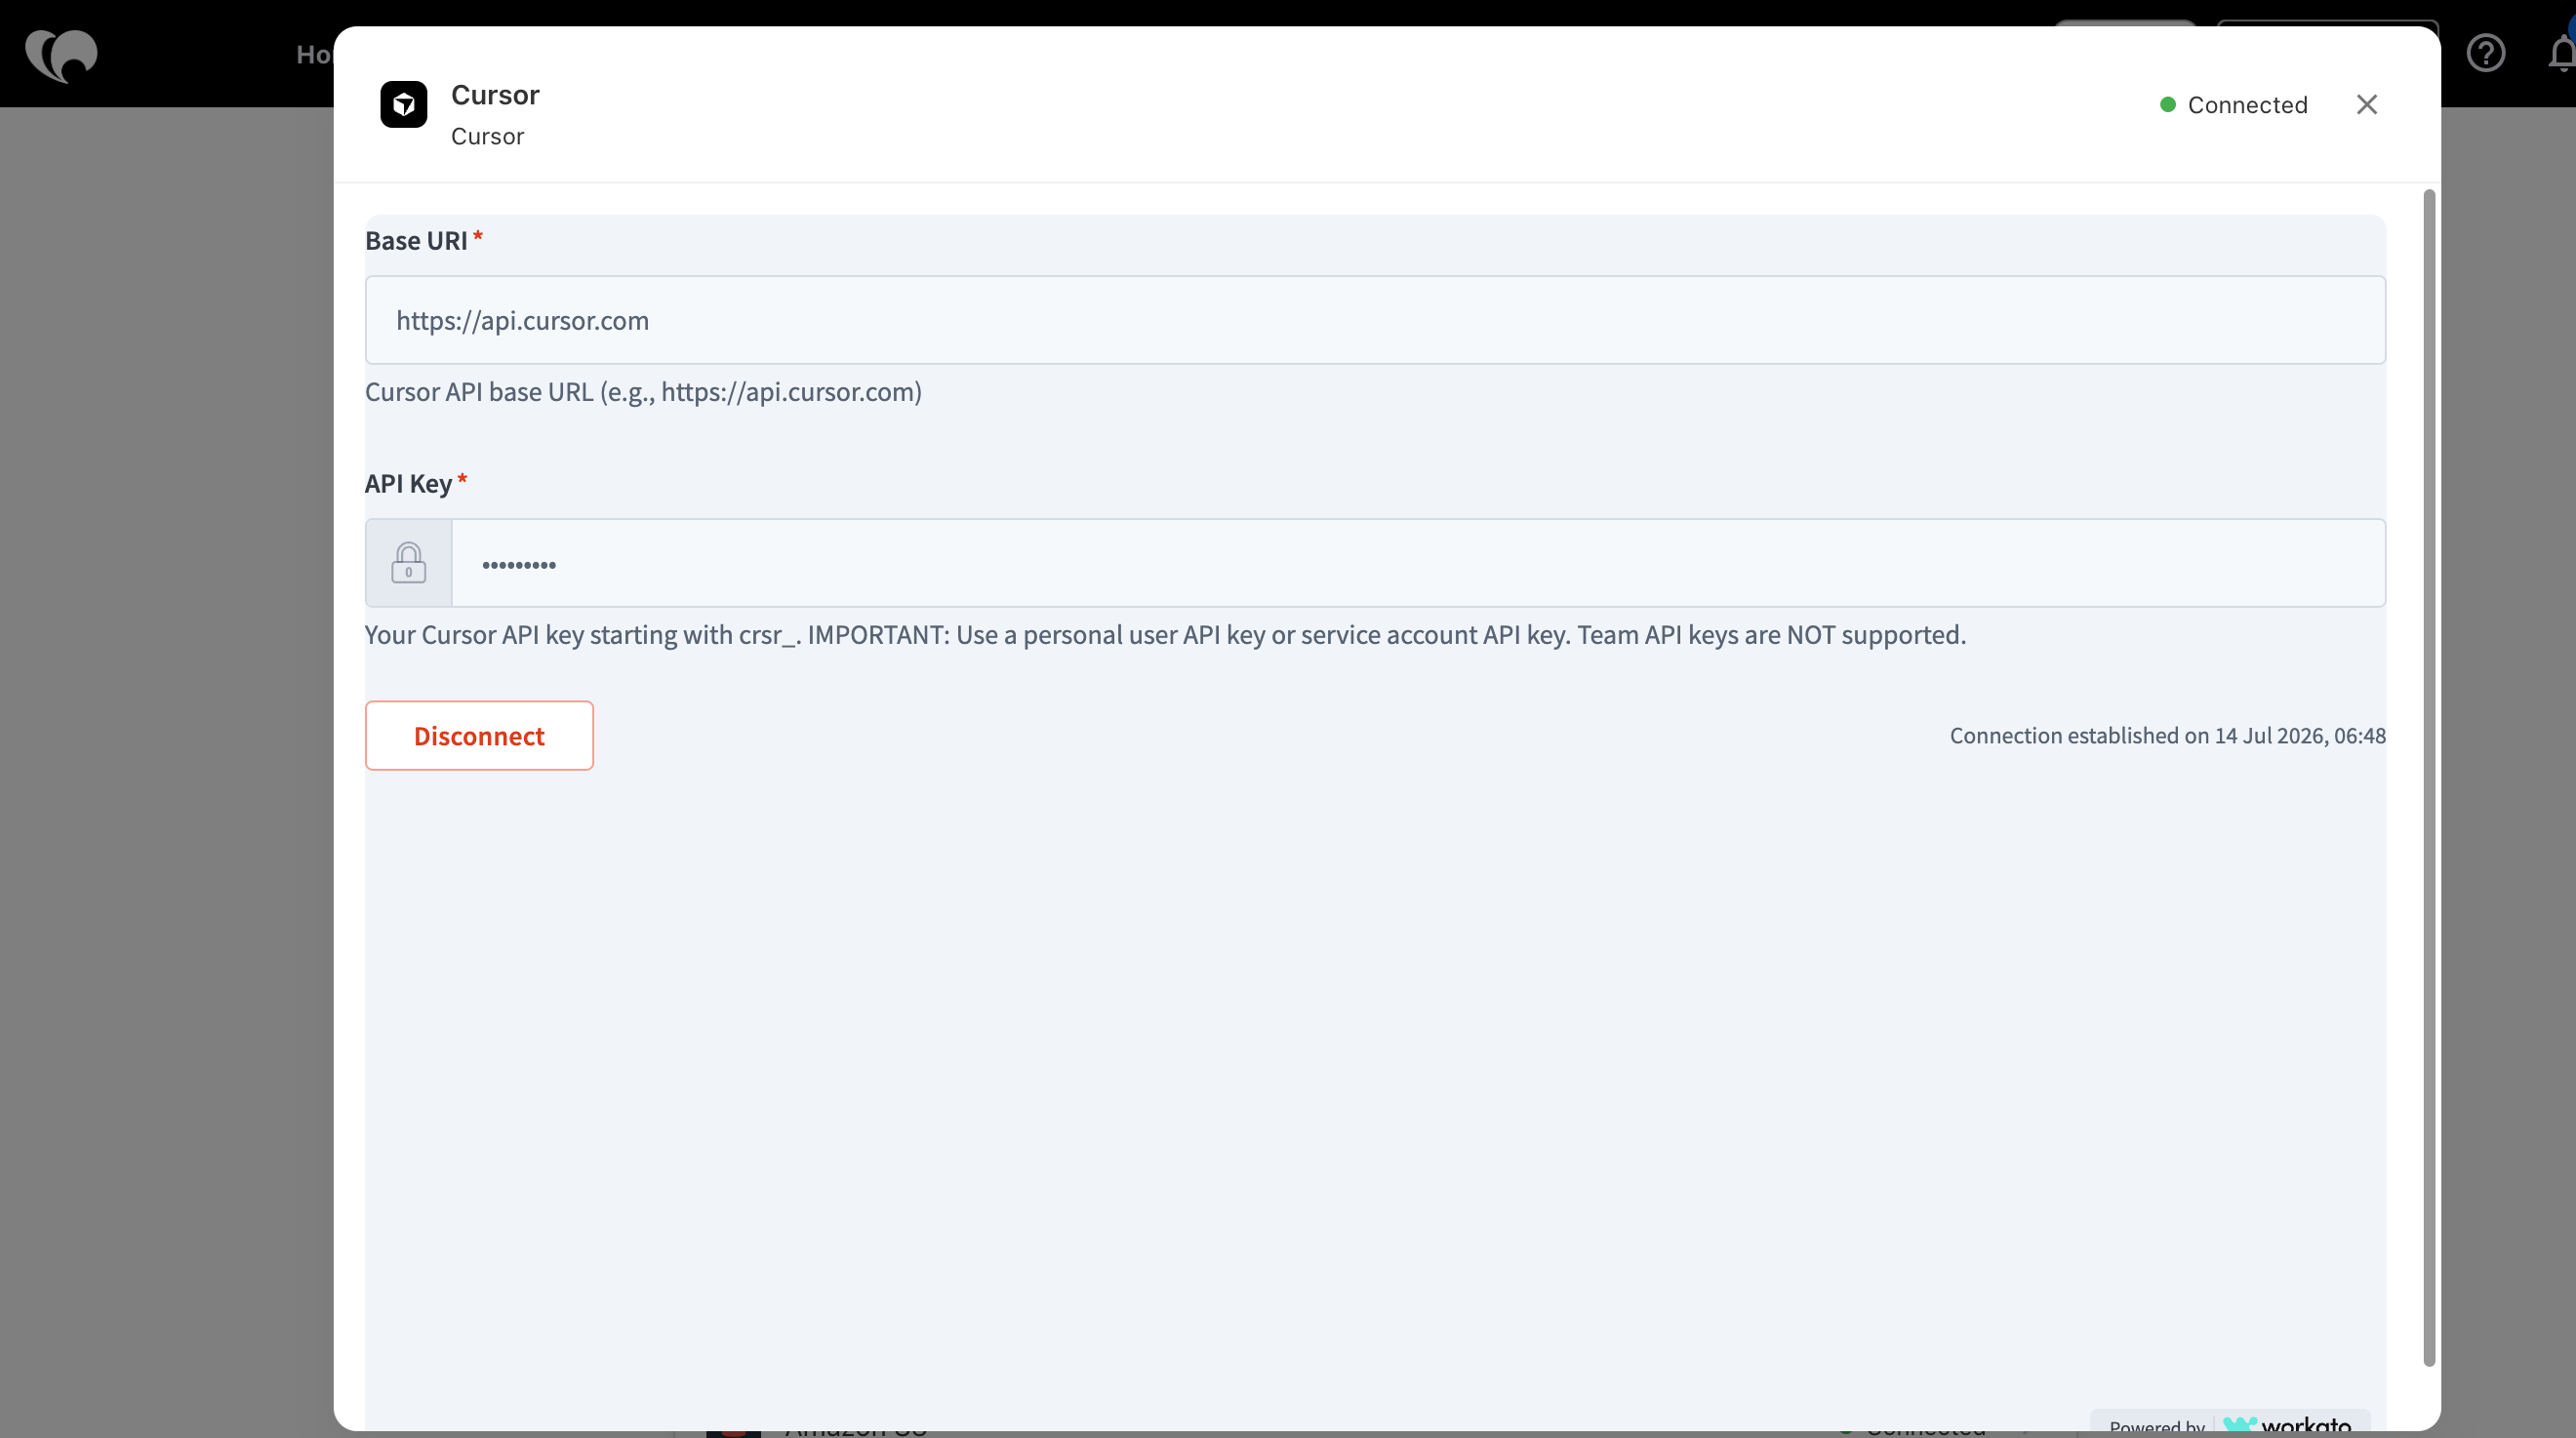Close the Cursor connection dialog

click(2366, 105)
